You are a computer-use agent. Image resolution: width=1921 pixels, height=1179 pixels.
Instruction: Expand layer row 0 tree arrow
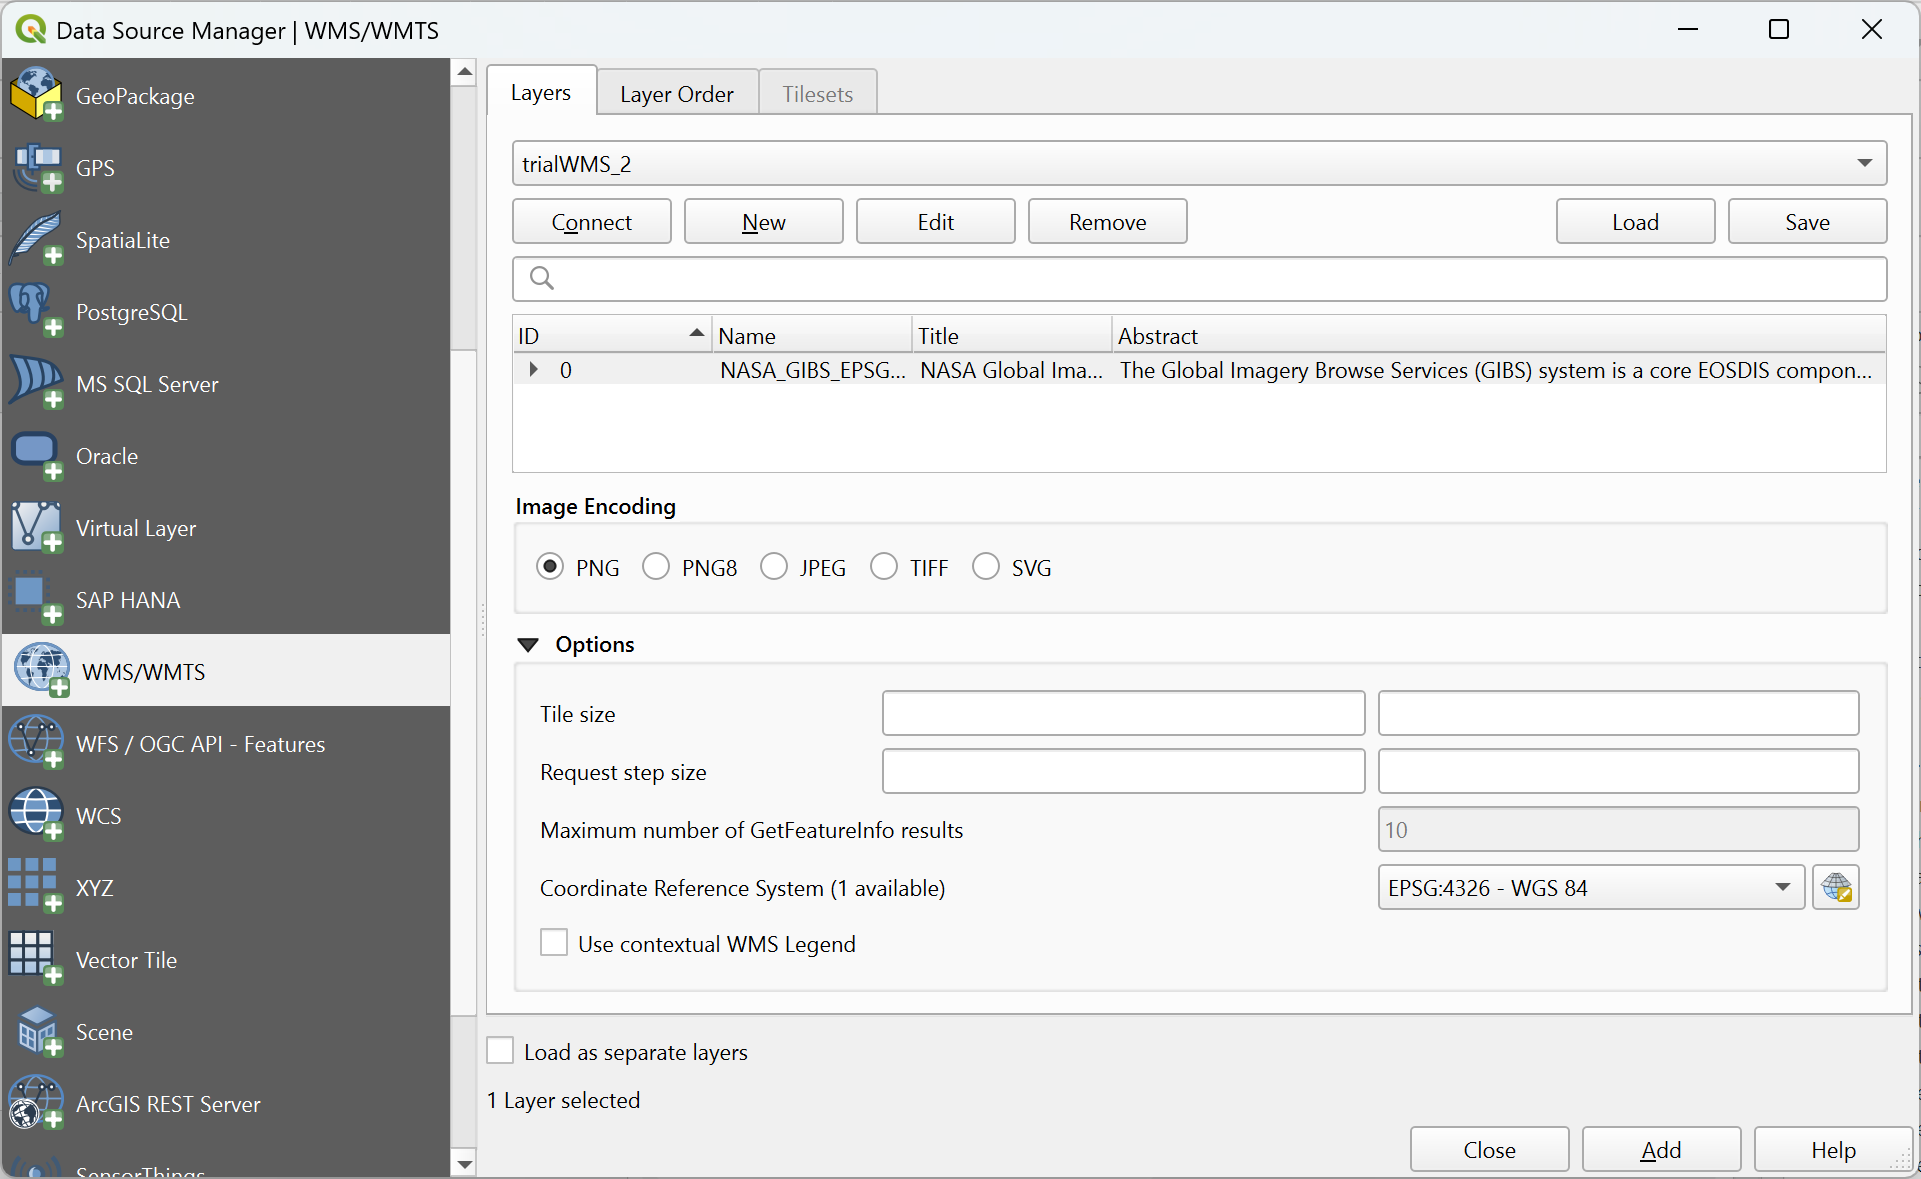tap(534, 370)
